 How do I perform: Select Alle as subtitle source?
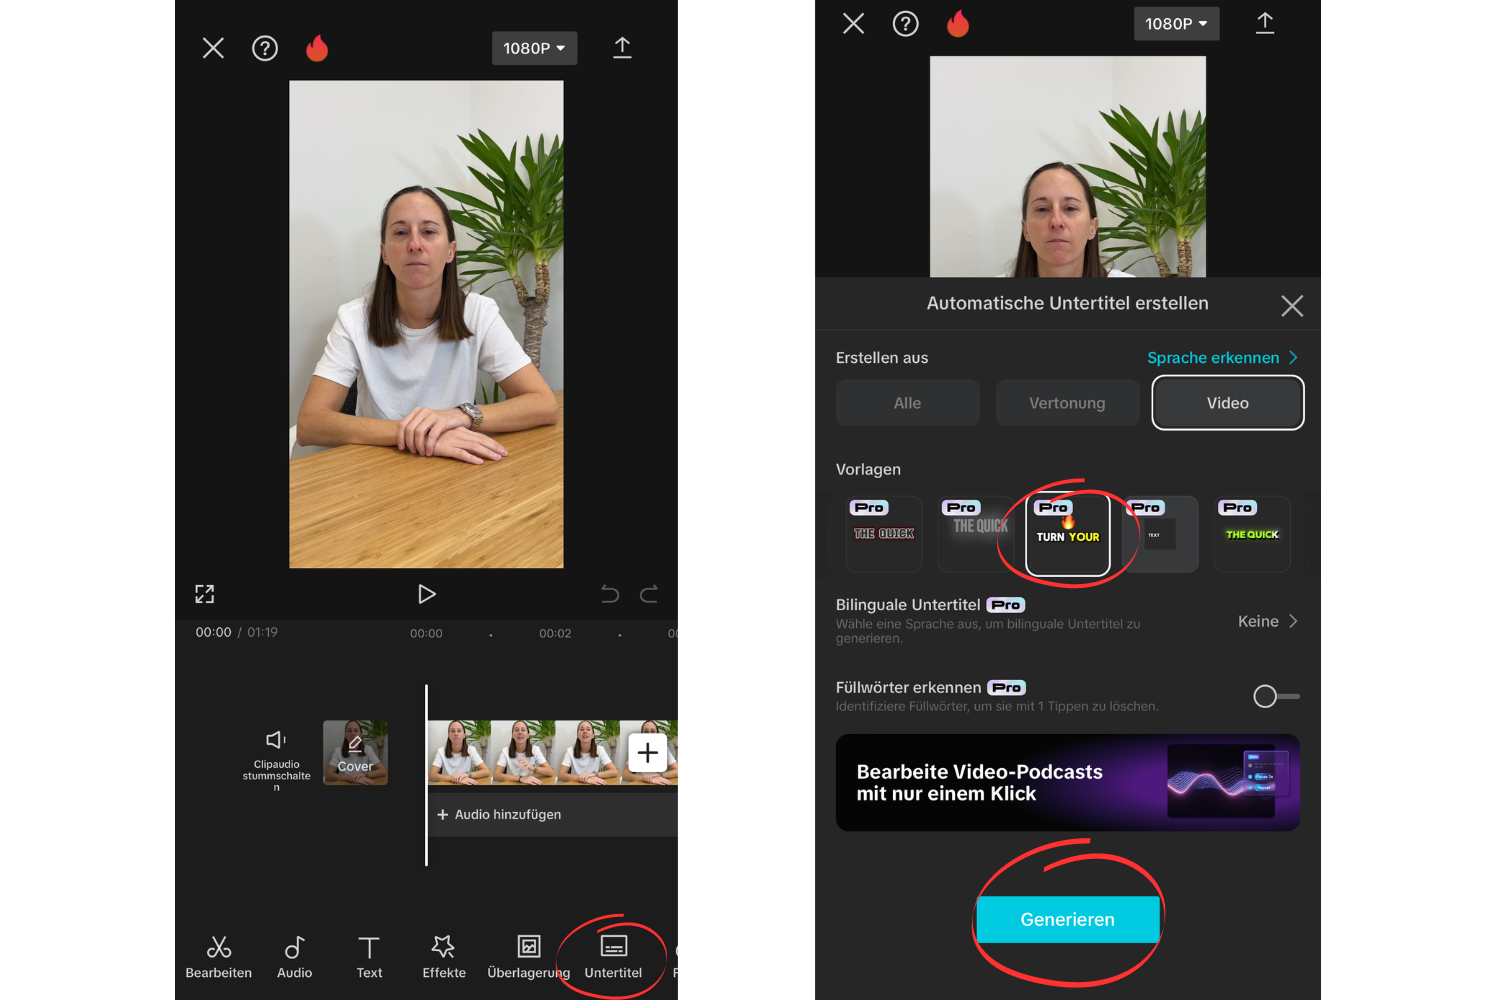point(907,403)
